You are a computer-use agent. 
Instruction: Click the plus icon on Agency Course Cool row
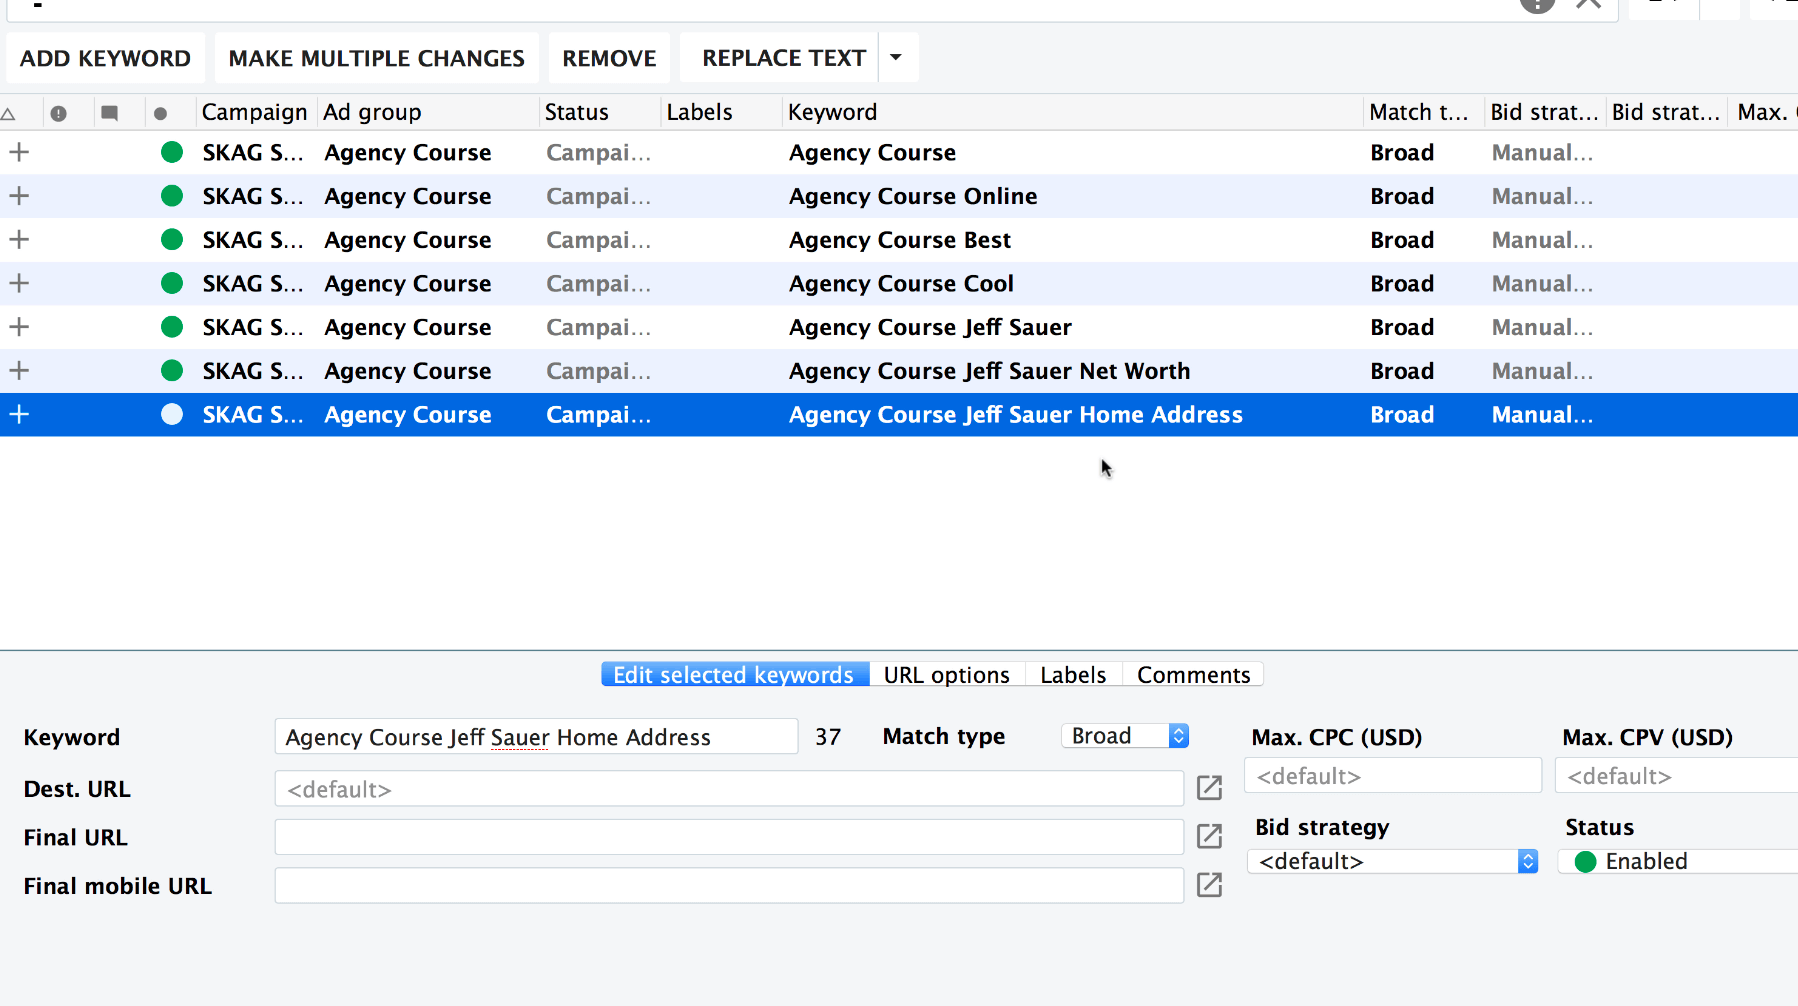[x=19, y=283]
